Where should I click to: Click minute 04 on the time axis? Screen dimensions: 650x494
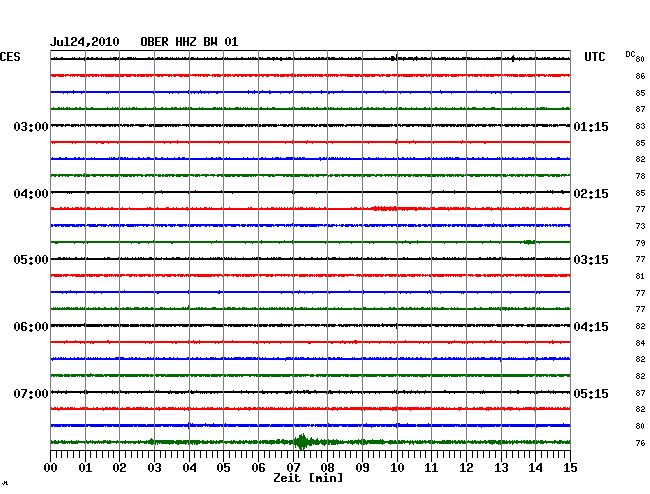point(189,467)
